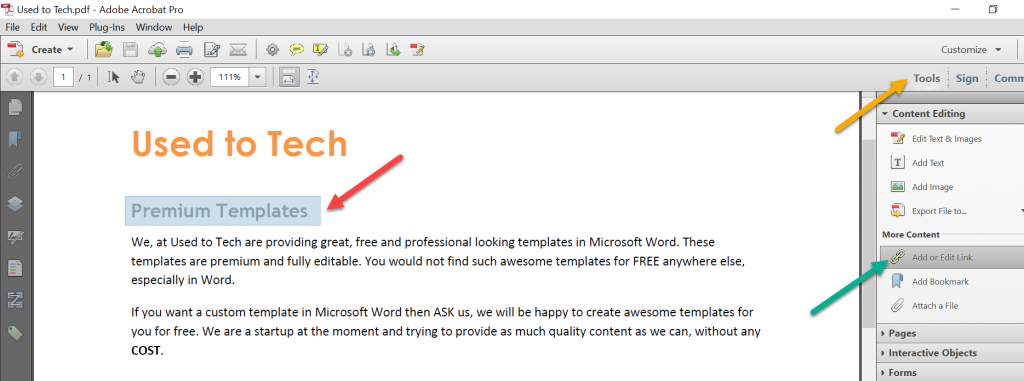1024x381 pixels.
Task: Choose the Select tool cursor icon
Action: (114, 77)
